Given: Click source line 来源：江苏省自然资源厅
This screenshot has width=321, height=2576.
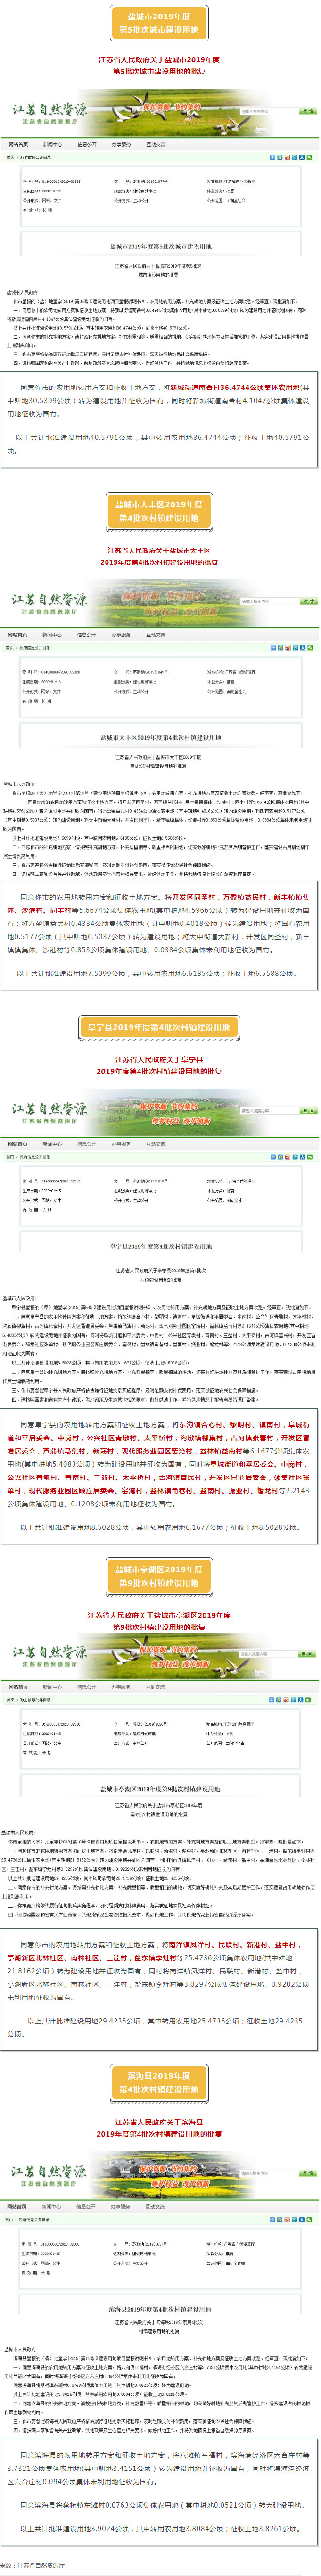Looking at the screenshot, I should tap(32, 2566).
